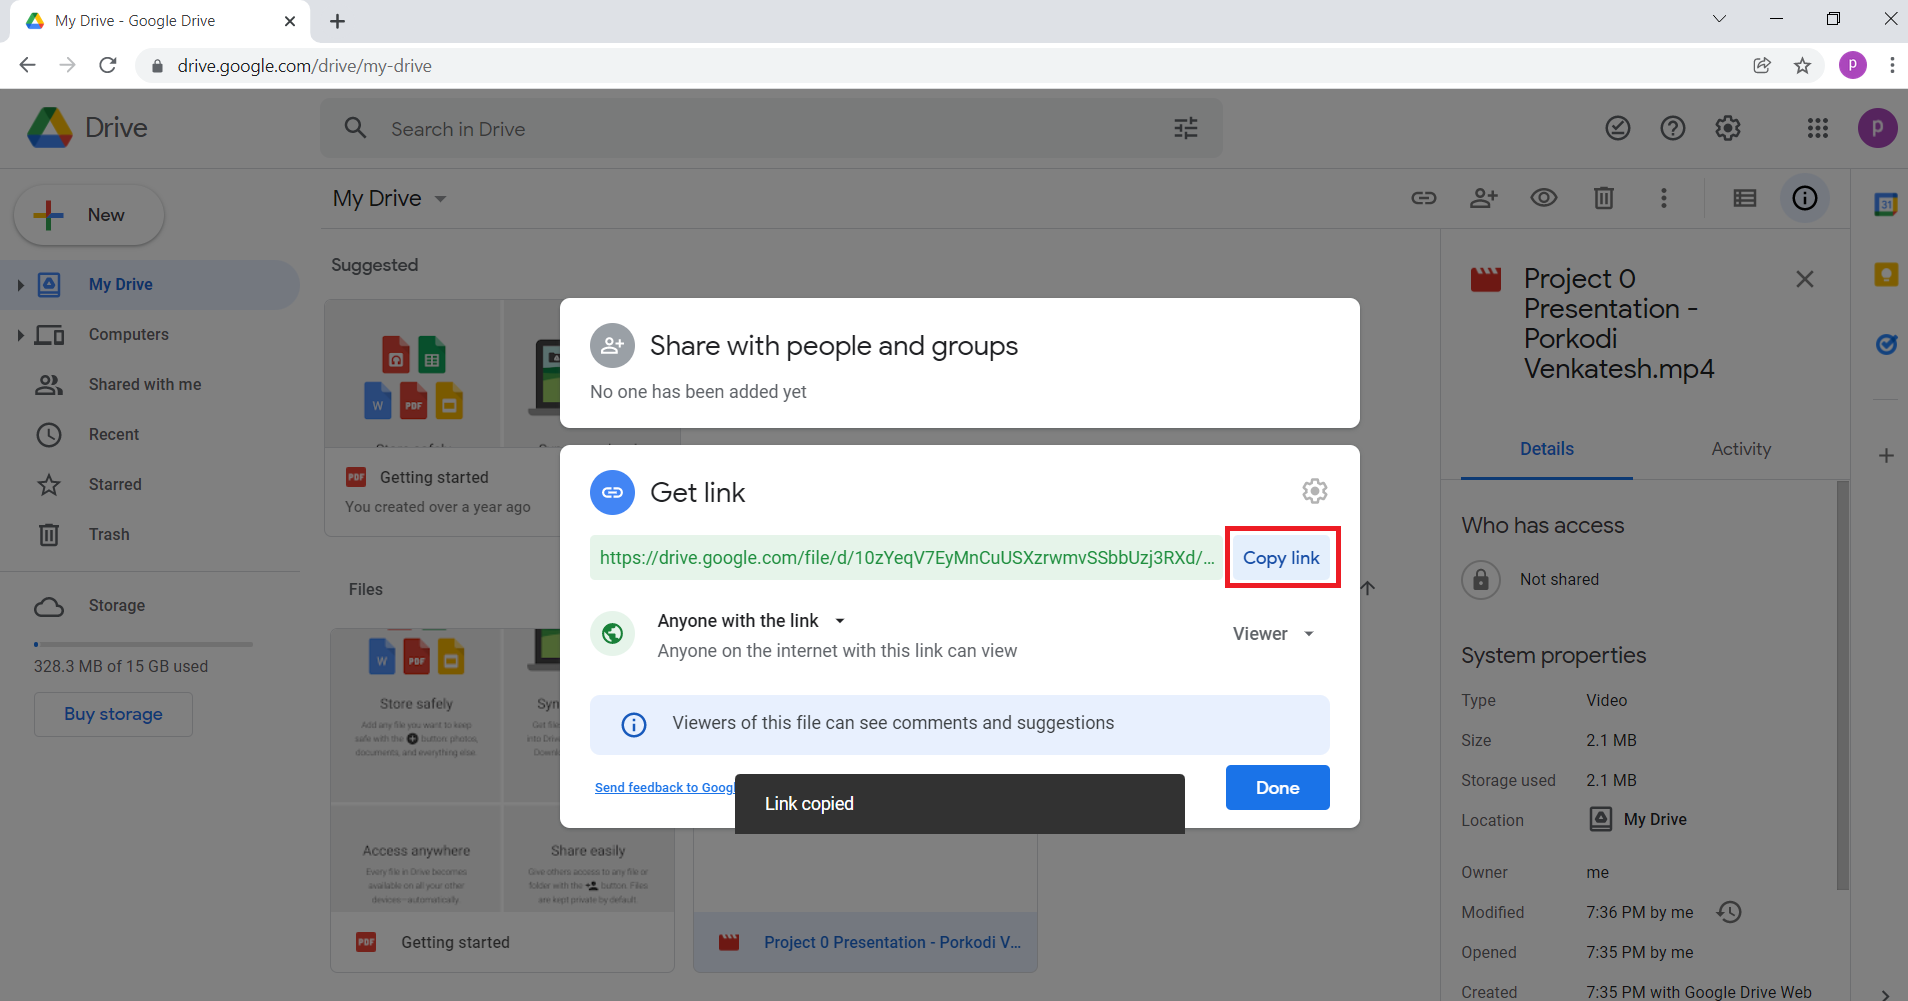
Task: Toggle the list layout view
Action: coord(1744,198)
